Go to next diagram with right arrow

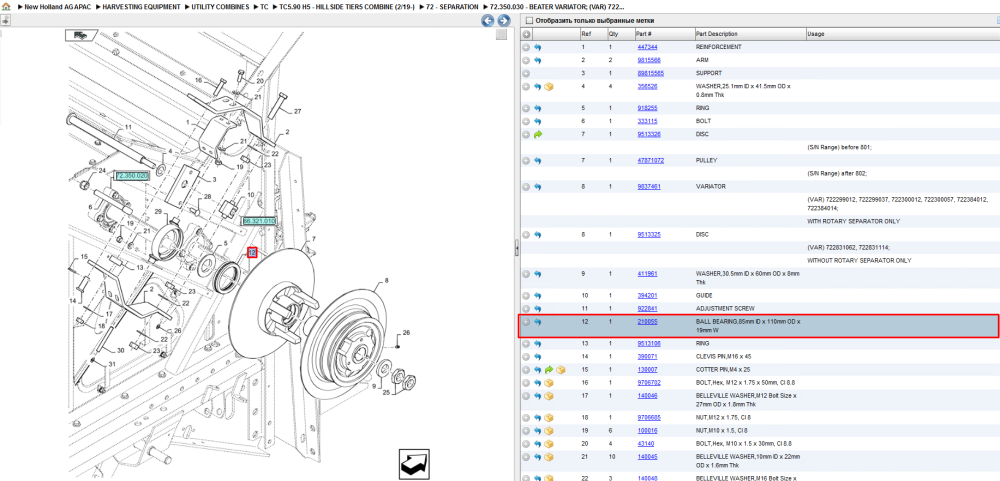pos(503,20)
